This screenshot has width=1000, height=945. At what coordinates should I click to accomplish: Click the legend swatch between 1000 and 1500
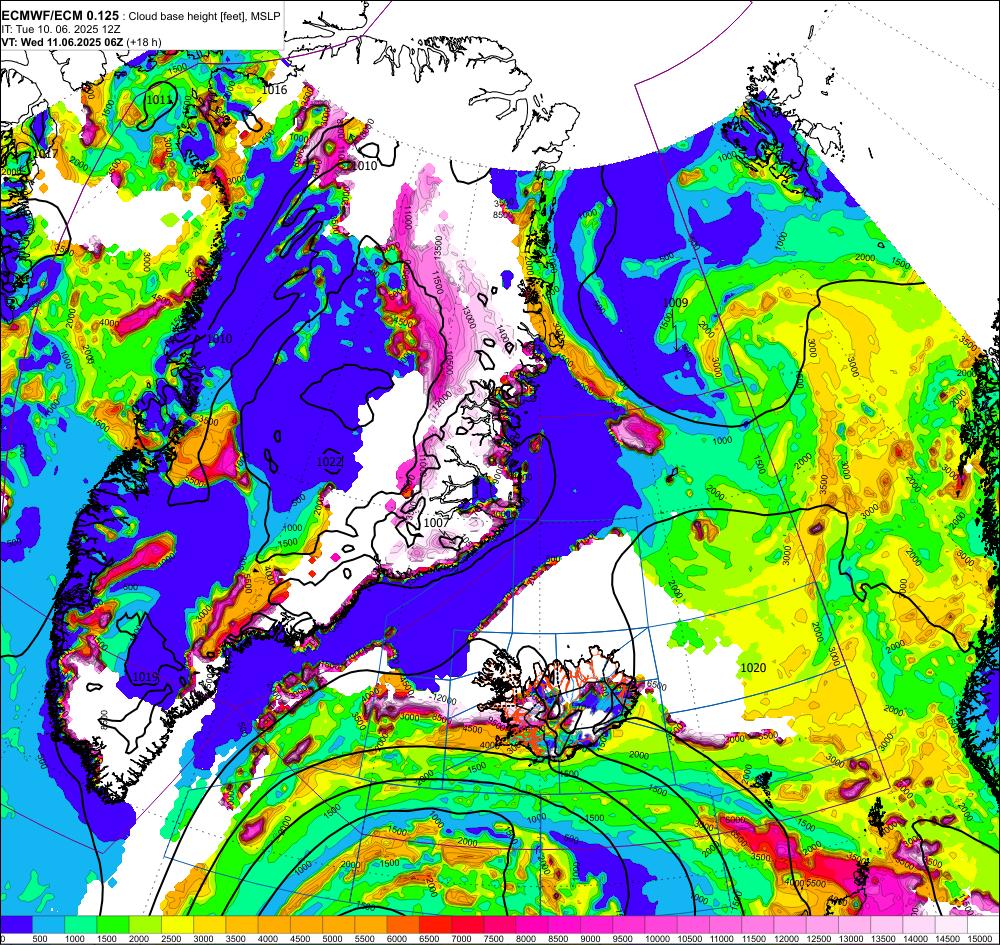[x=81, y=925]
